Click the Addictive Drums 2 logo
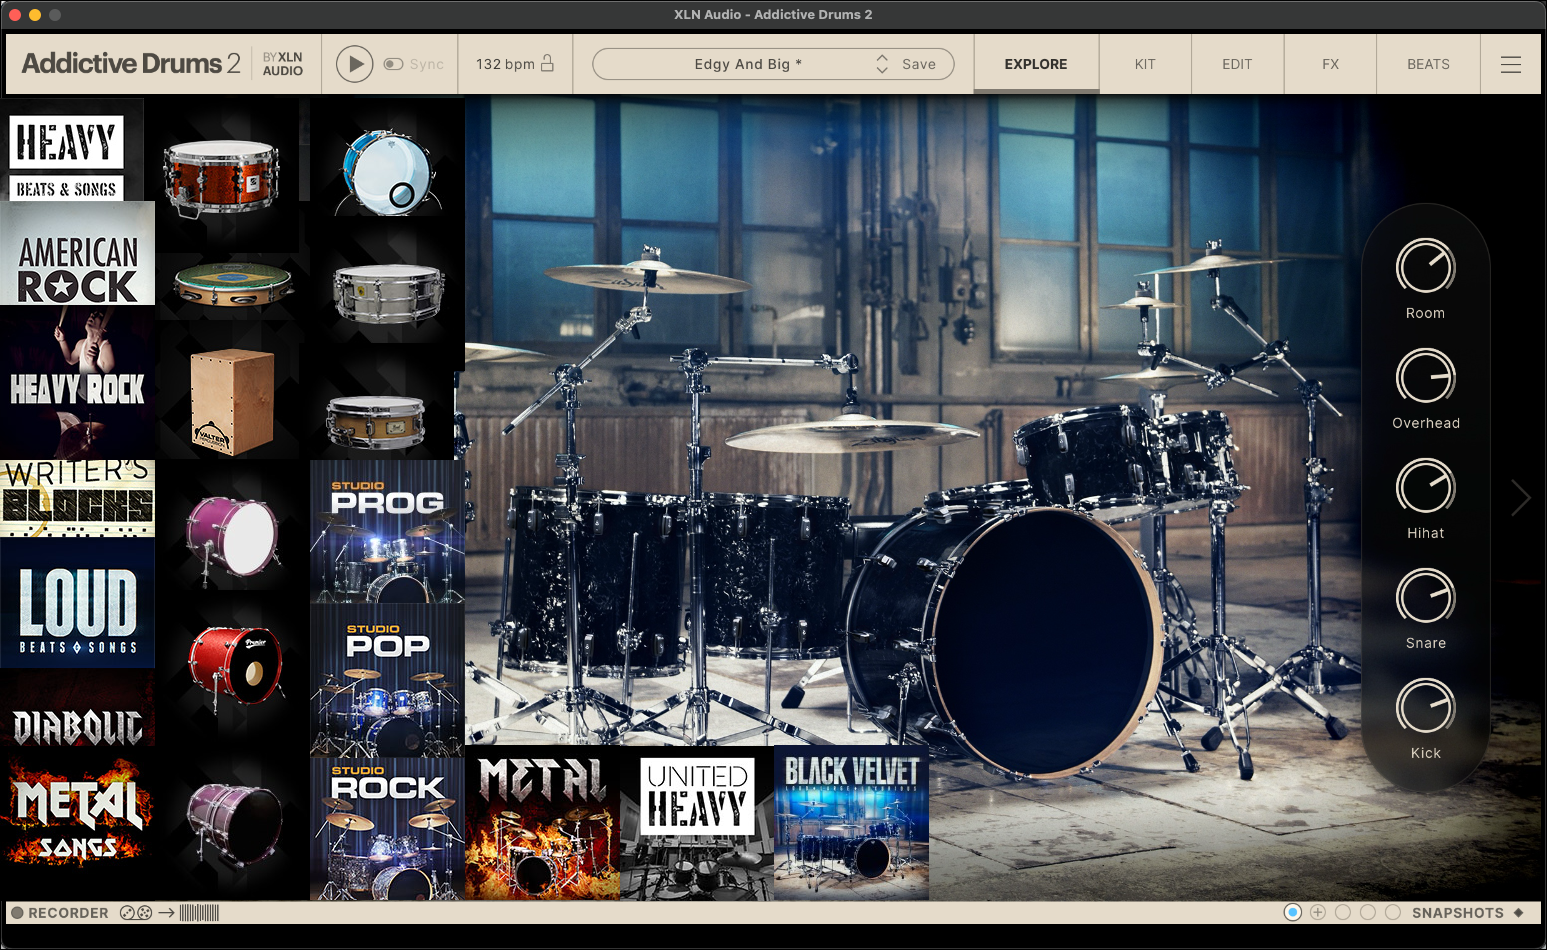 [131, 63]
